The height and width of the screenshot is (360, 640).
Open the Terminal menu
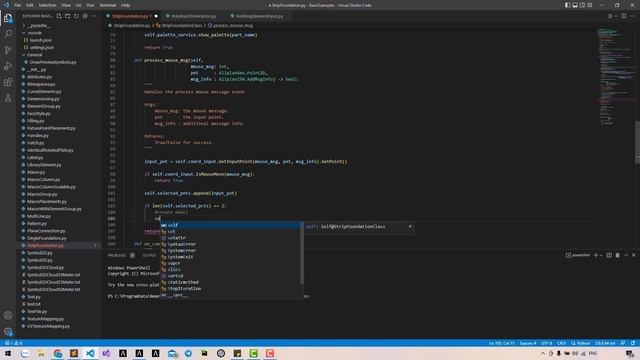108,5
